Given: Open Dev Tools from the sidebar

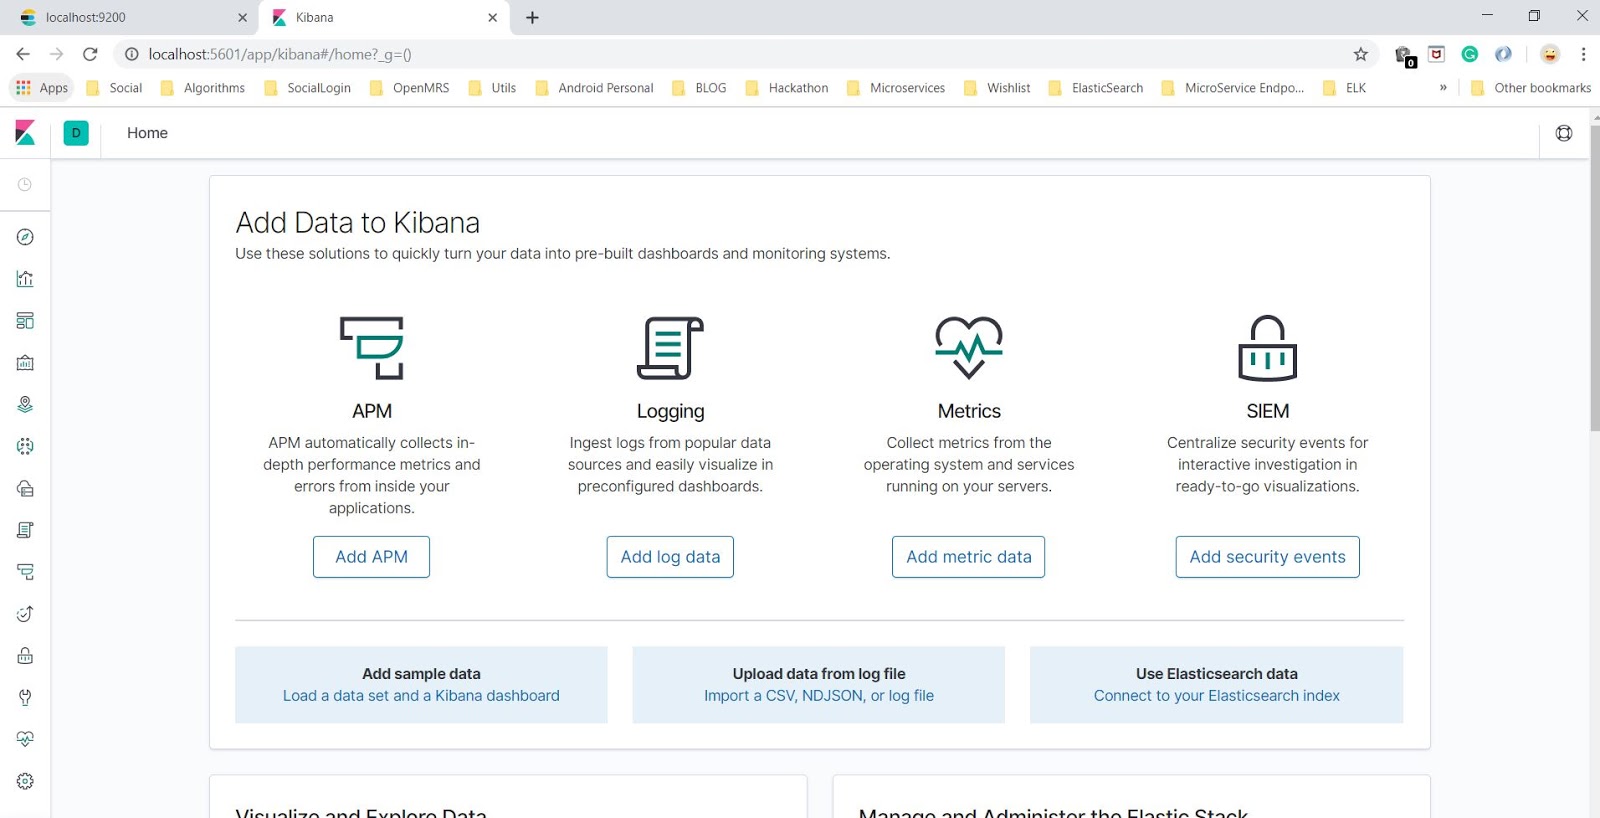Looking at the screenshot, I should pos(25,698).
